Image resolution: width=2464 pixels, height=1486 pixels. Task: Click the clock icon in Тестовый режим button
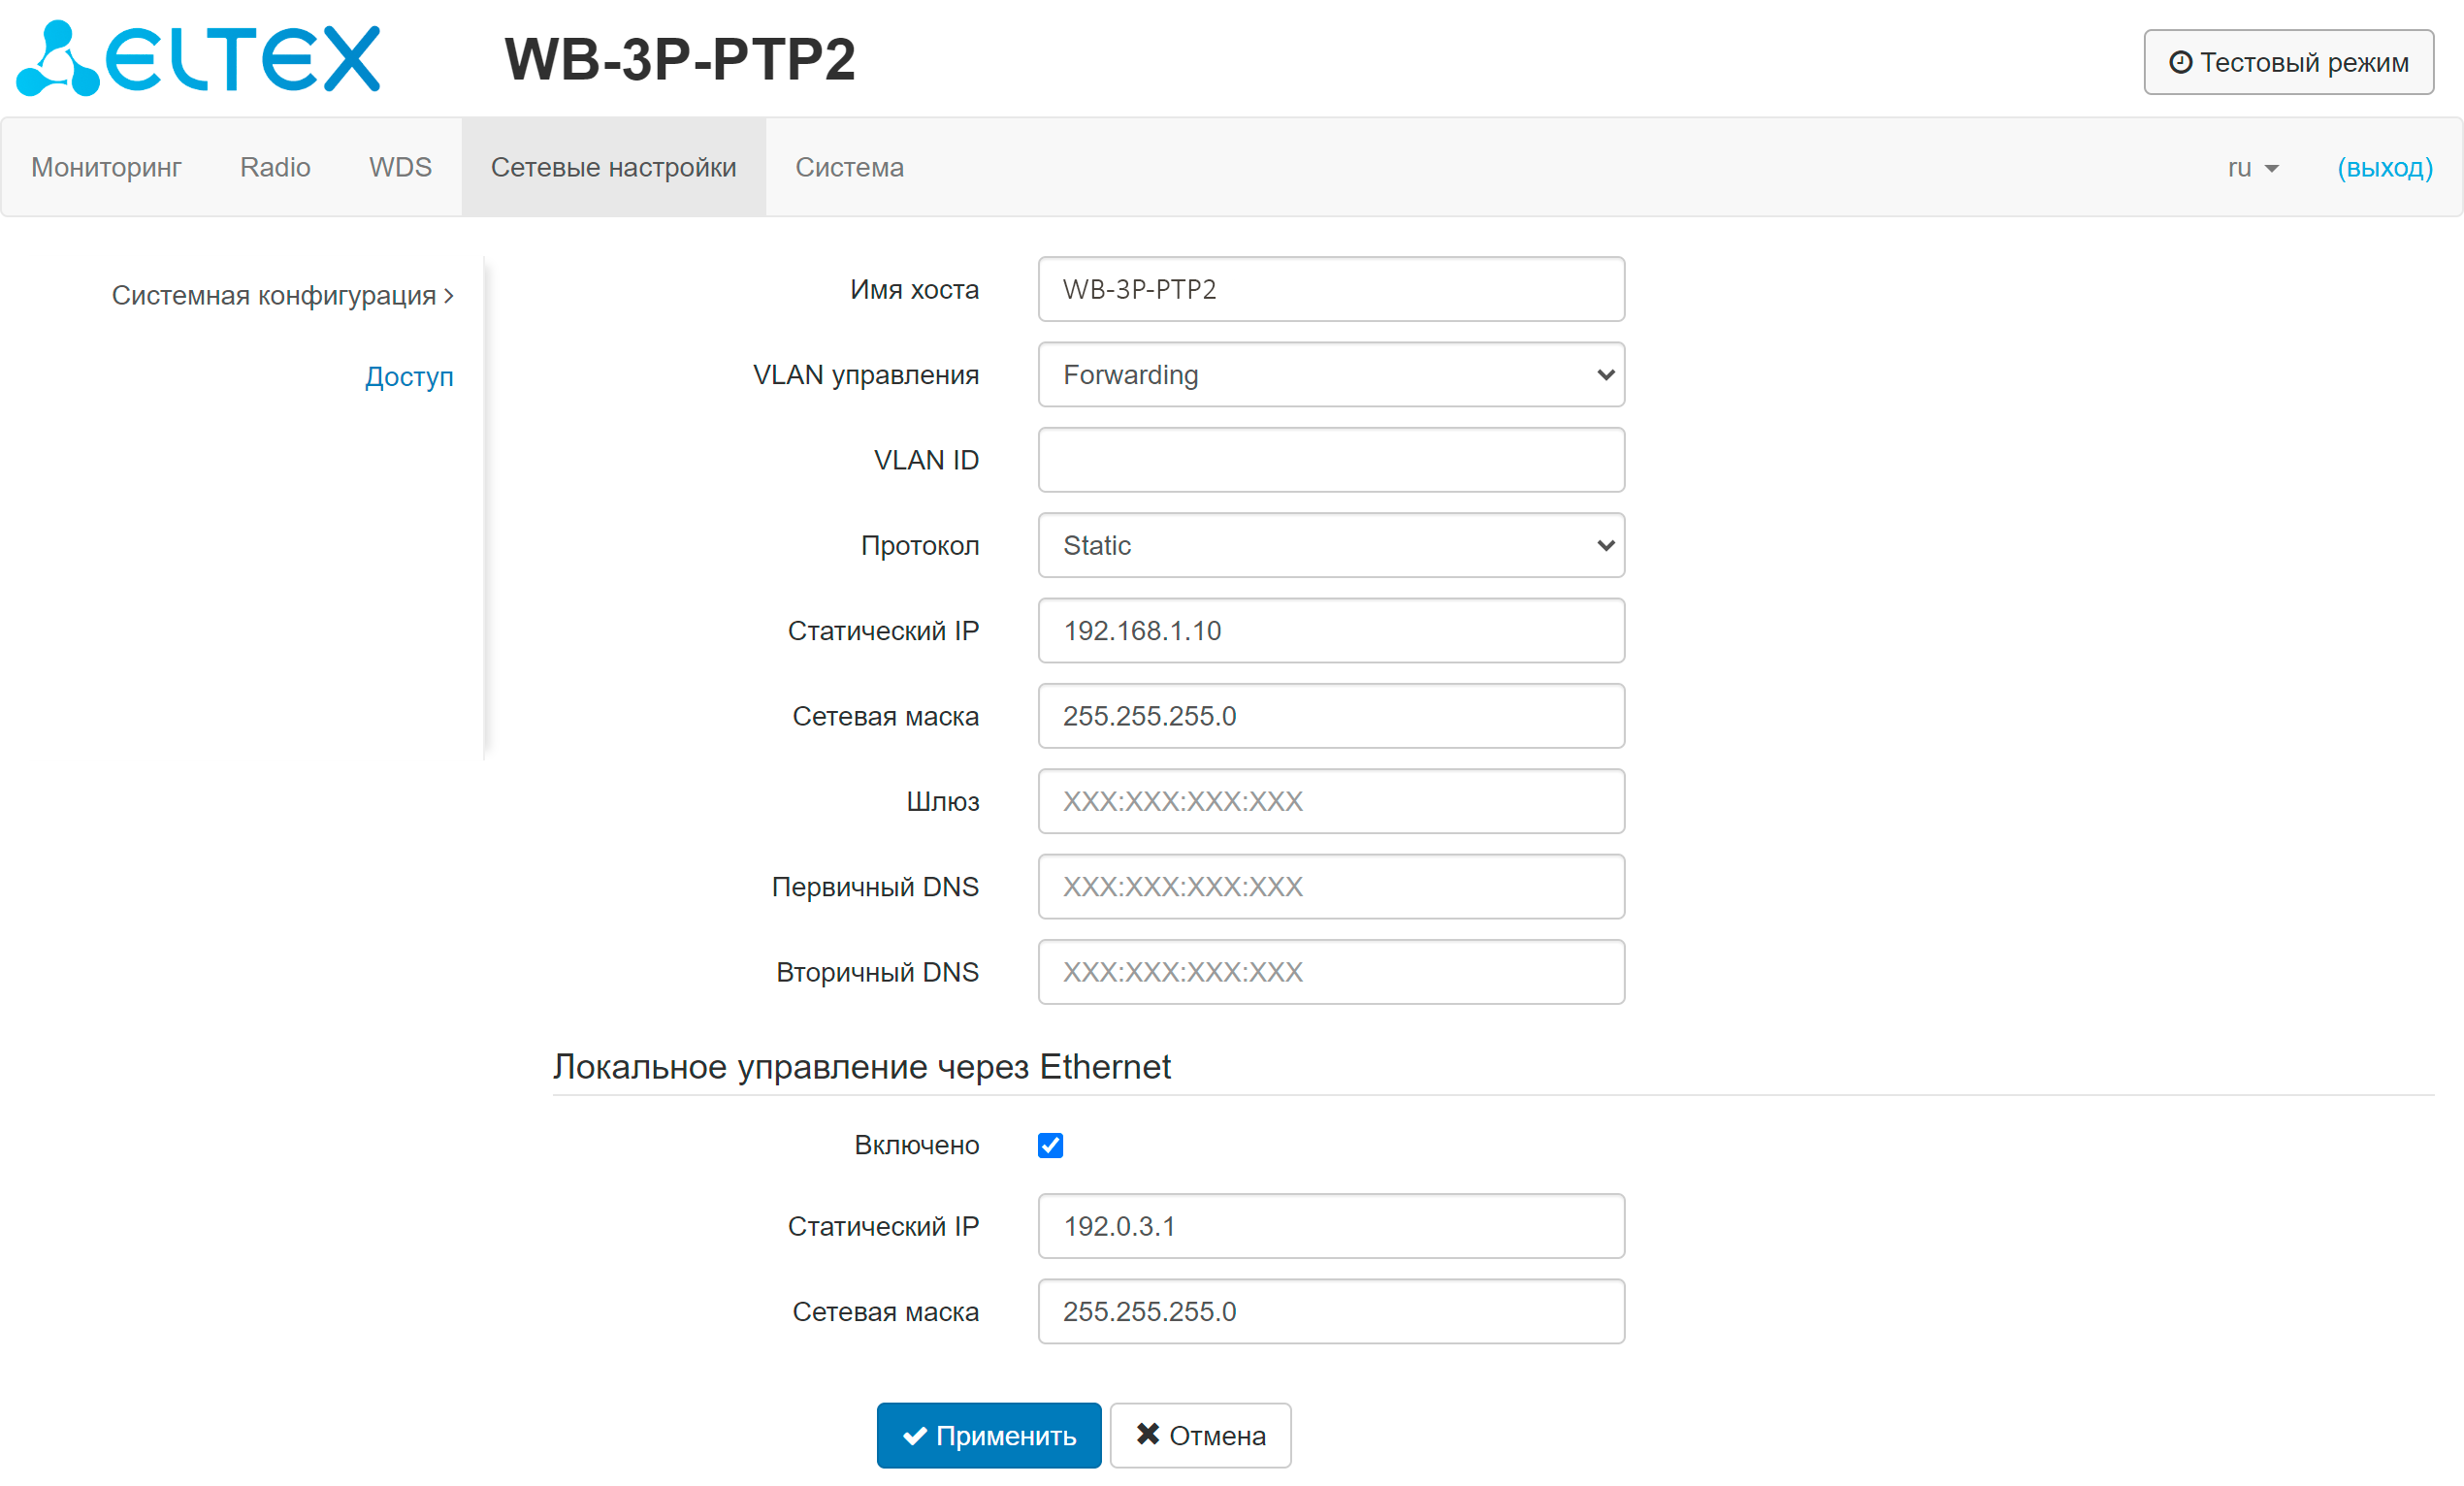[2180, 62]
